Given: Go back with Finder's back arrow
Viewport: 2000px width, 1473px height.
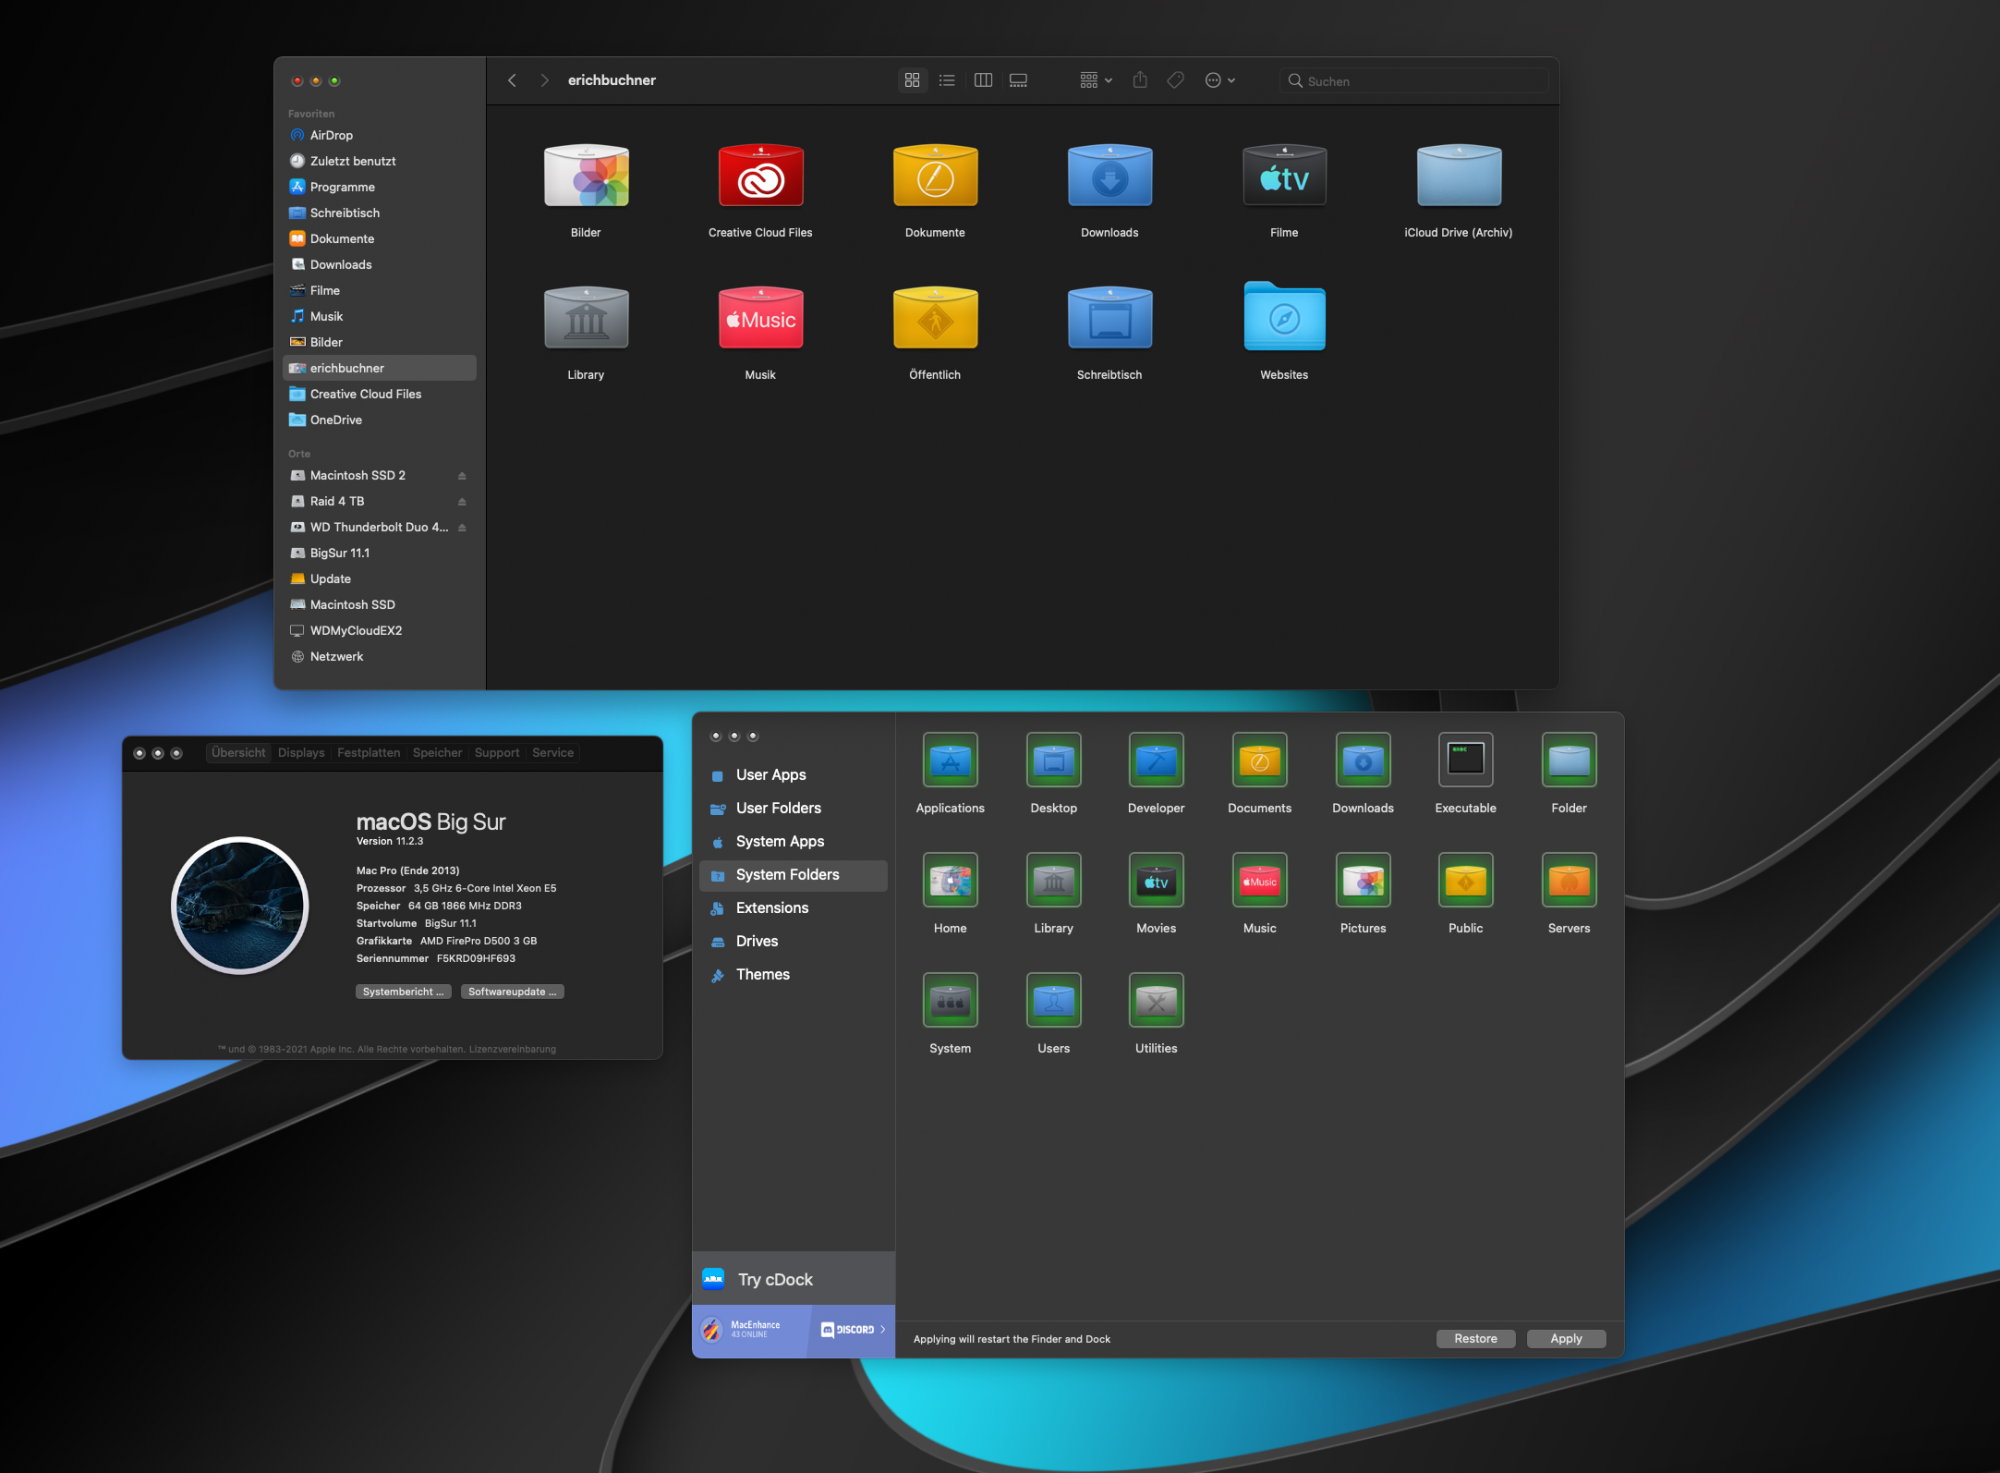Looking at the screenshot, I should [512, 80].
